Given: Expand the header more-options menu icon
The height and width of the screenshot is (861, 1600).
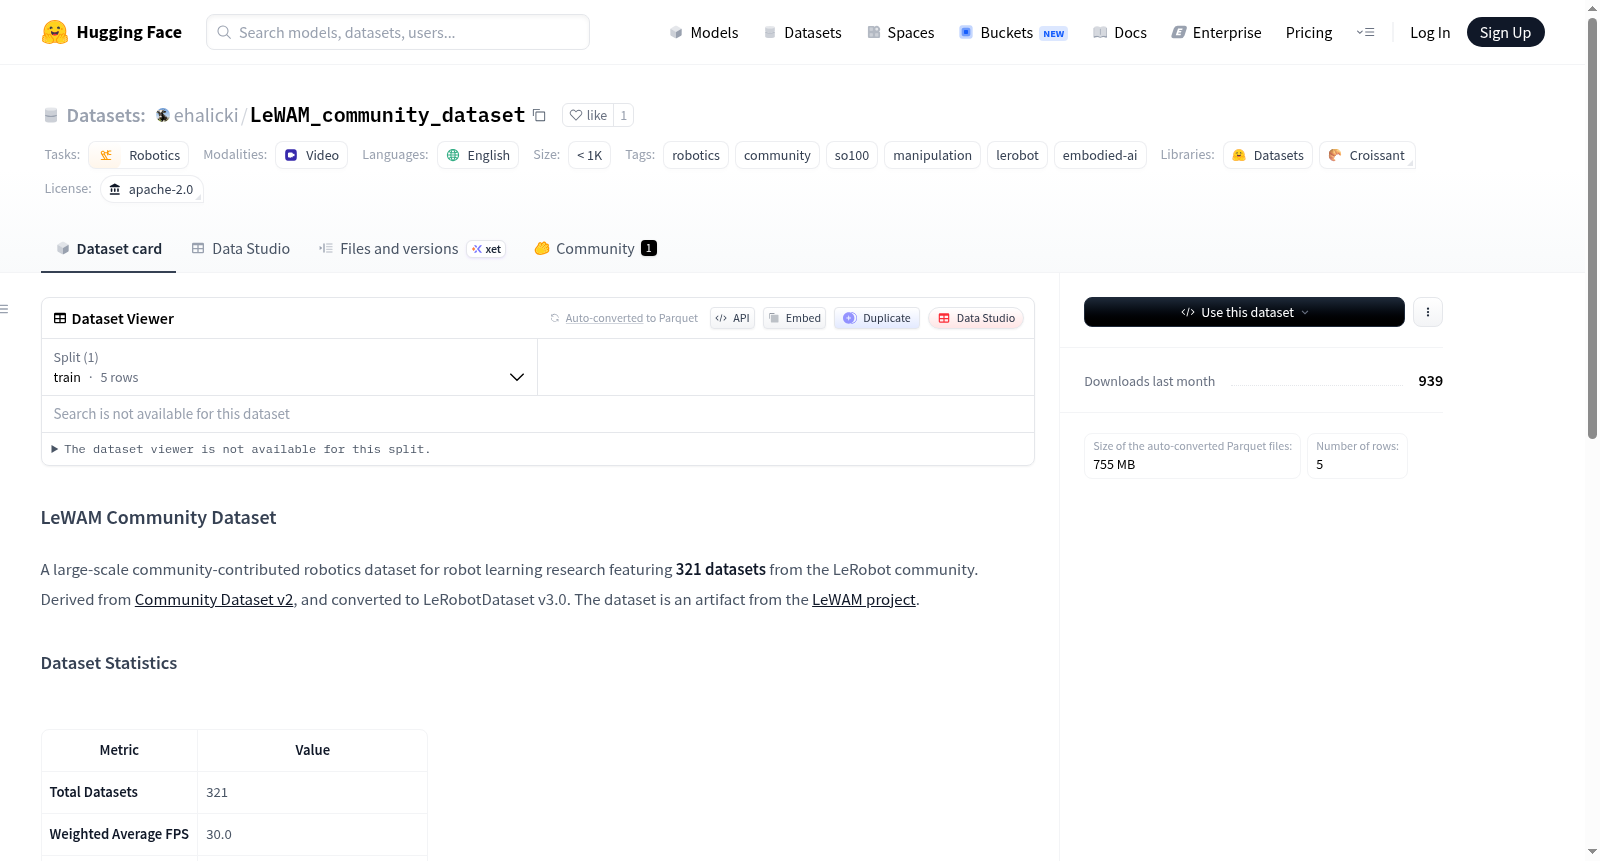Looking at the screenshot, I should 1365,32.
